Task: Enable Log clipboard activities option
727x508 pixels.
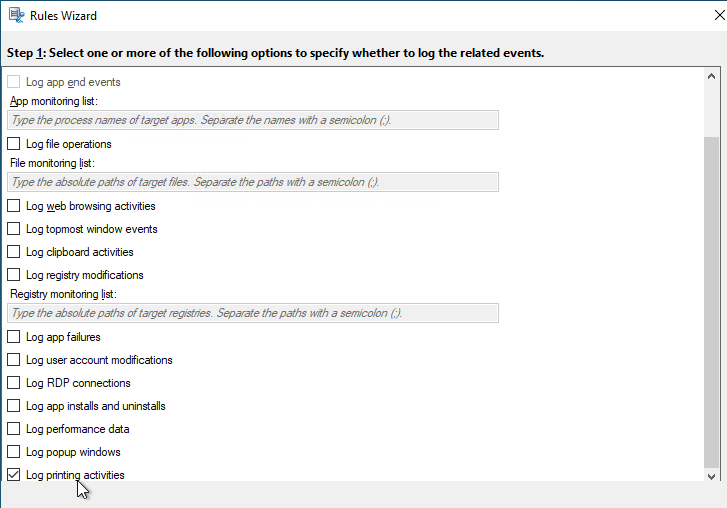Action: pos(13,252)
